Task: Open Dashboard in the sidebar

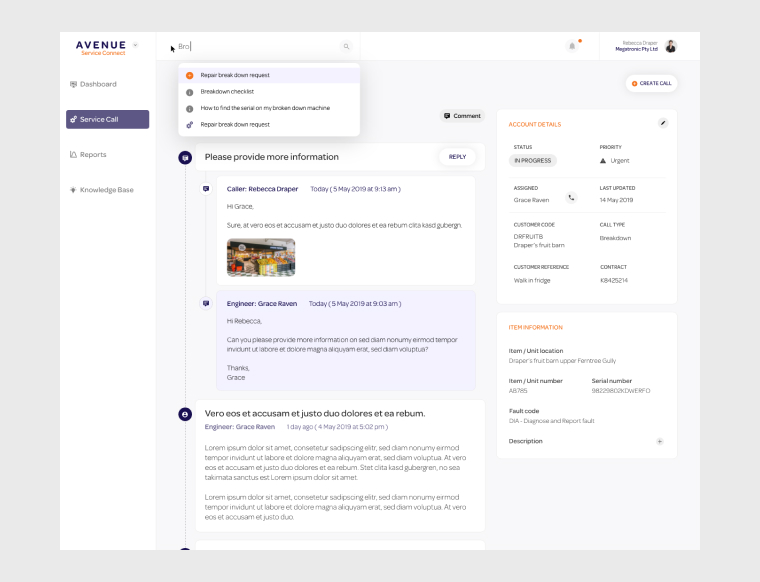Action: coord(98,84)
